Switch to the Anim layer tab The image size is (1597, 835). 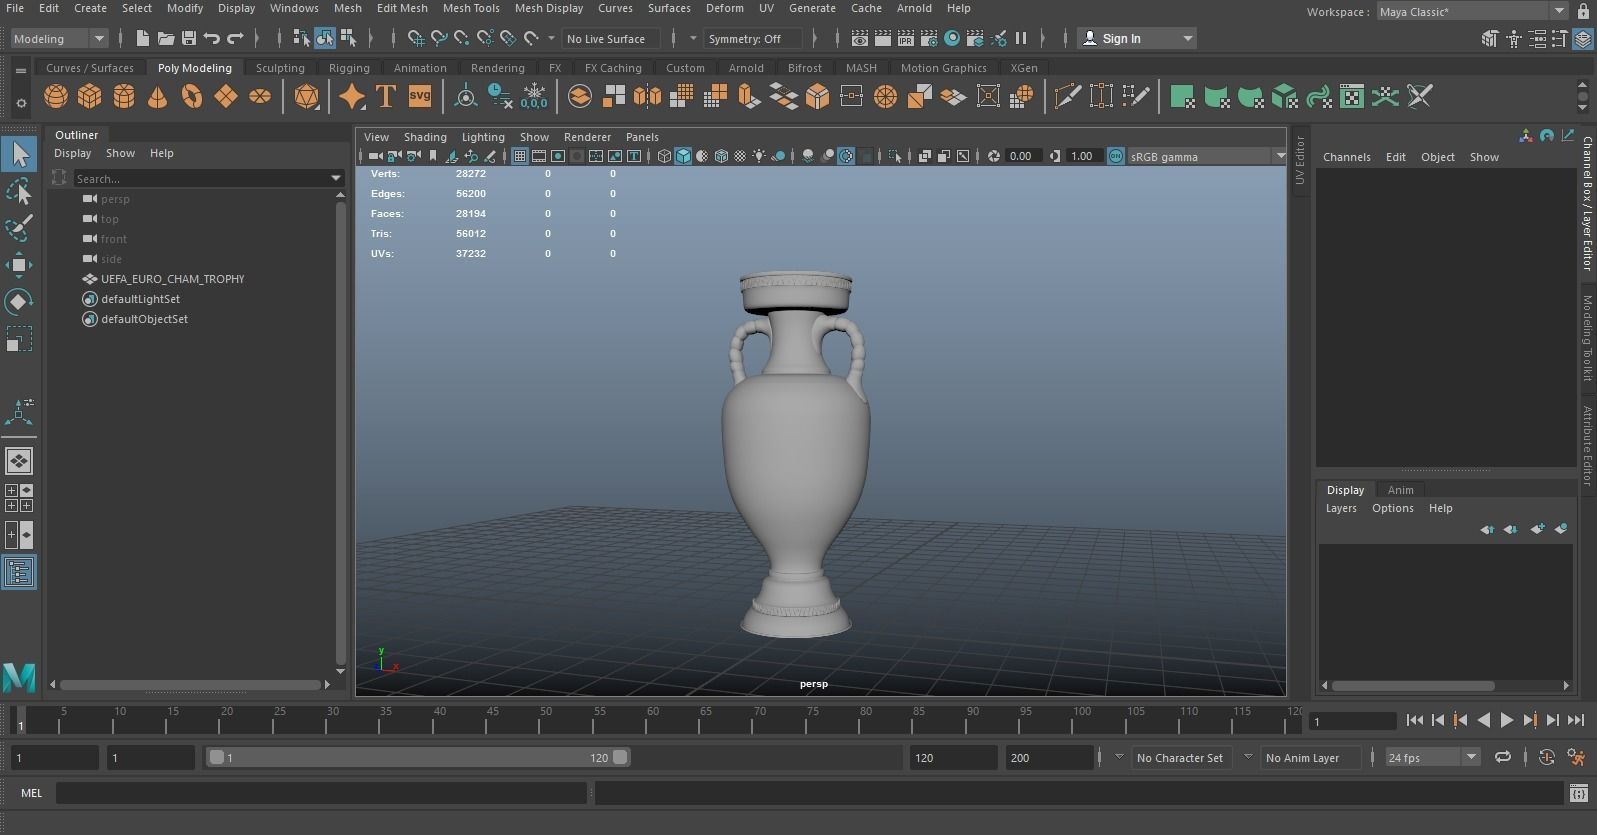point(1400,490)
